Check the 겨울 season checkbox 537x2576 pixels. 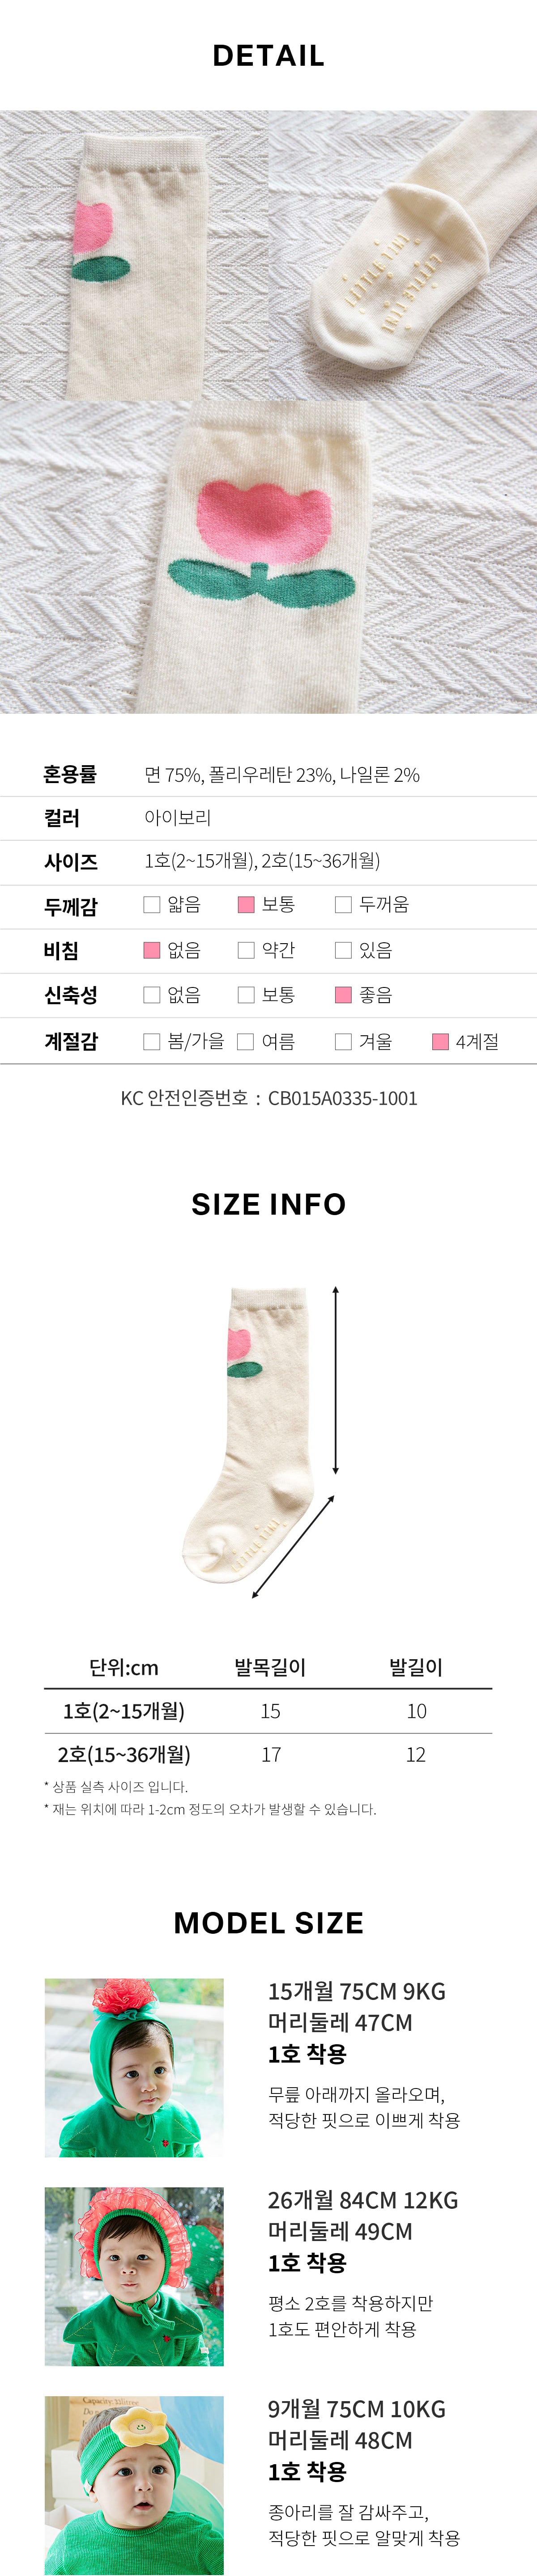tap(343, 1042)
